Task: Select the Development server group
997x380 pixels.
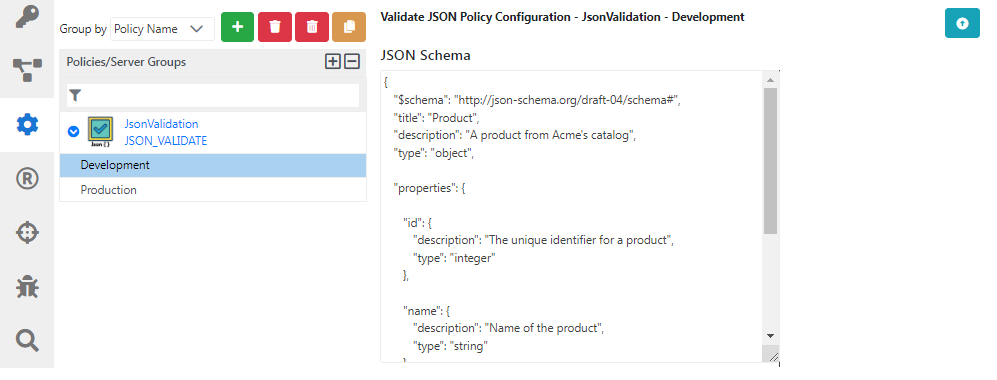Action: pos(213,165)
